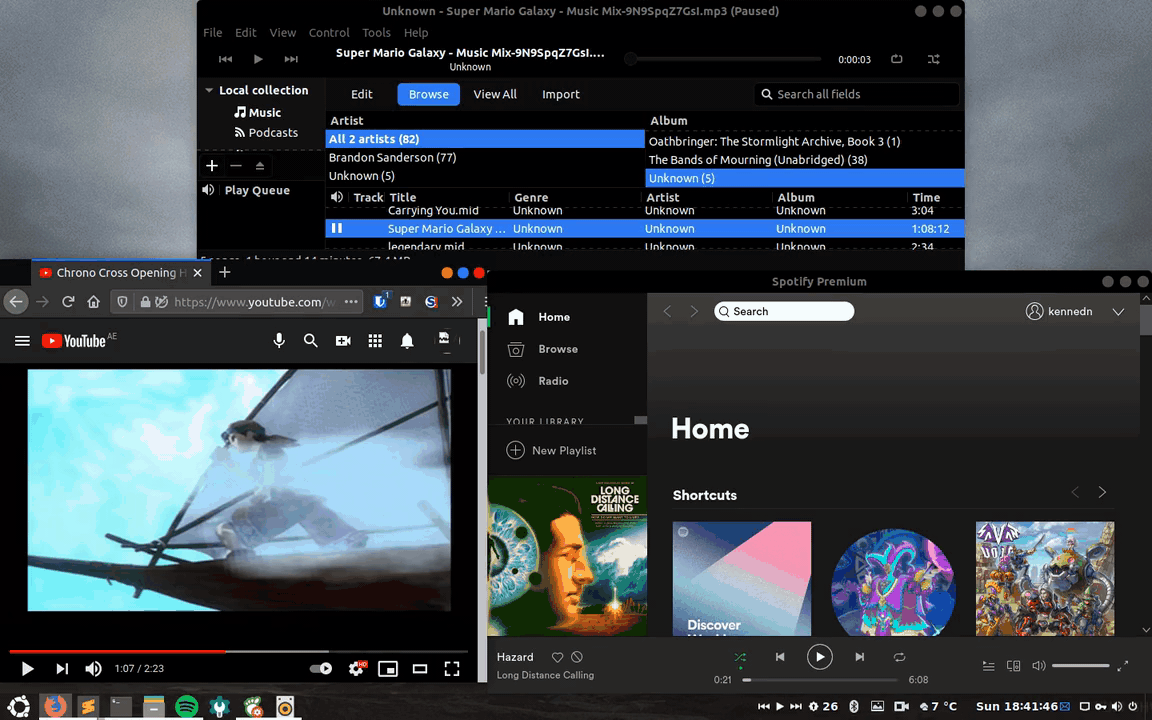Open YouTube notifications bell
This screenshot has width=1152, height=720.
[x=407, y=341]
